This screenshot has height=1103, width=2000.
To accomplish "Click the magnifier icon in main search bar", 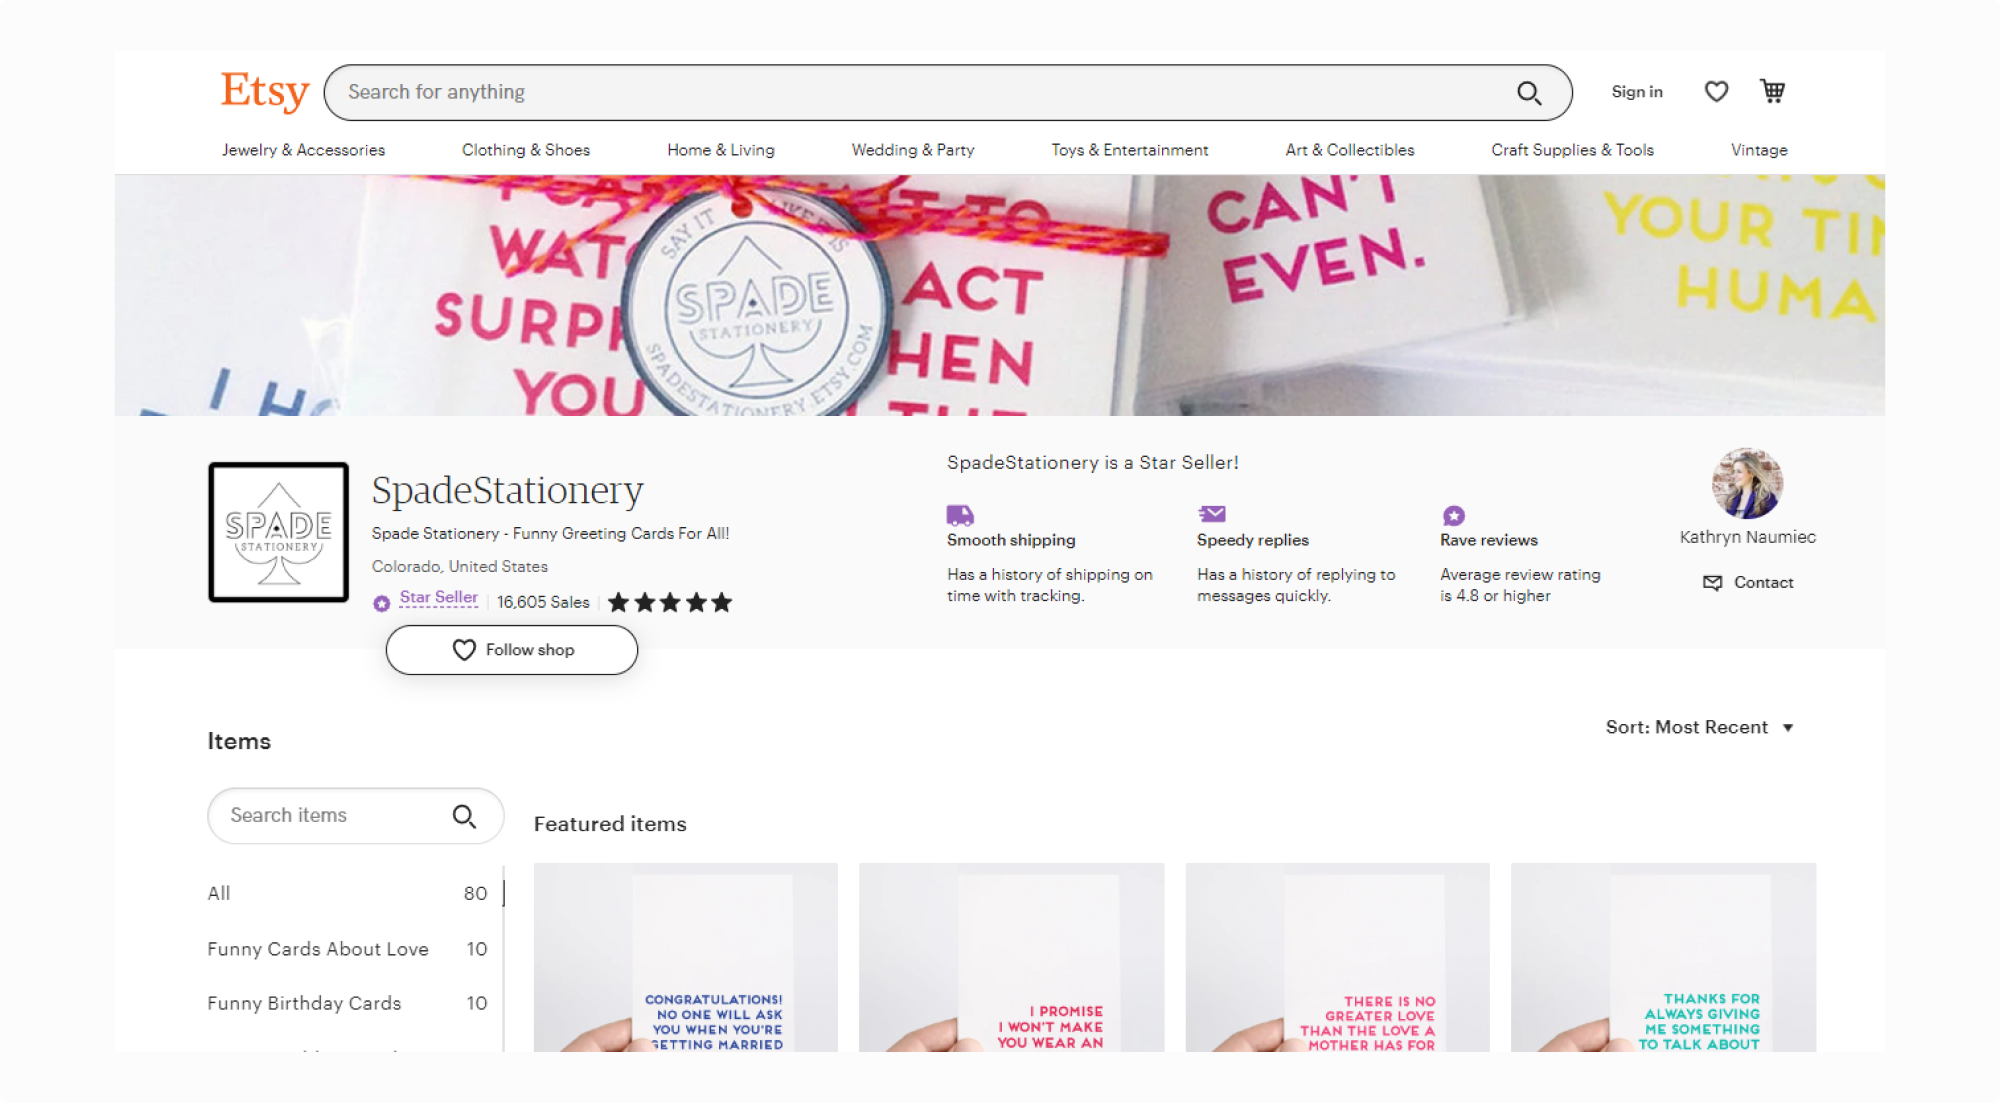I will [x=1529, y=93].
